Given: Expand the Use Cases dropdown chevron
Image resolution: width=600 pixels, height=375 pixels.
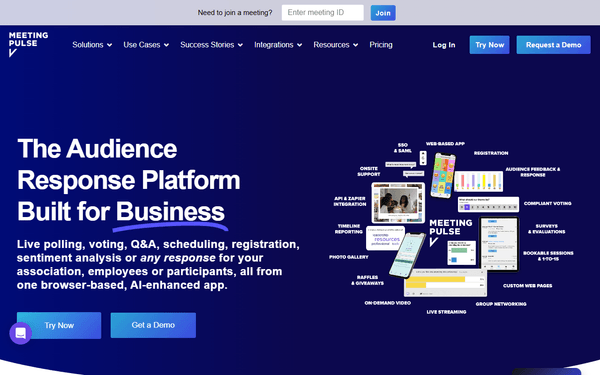Looking at the screenshot, I should click(x=166, y=45).
